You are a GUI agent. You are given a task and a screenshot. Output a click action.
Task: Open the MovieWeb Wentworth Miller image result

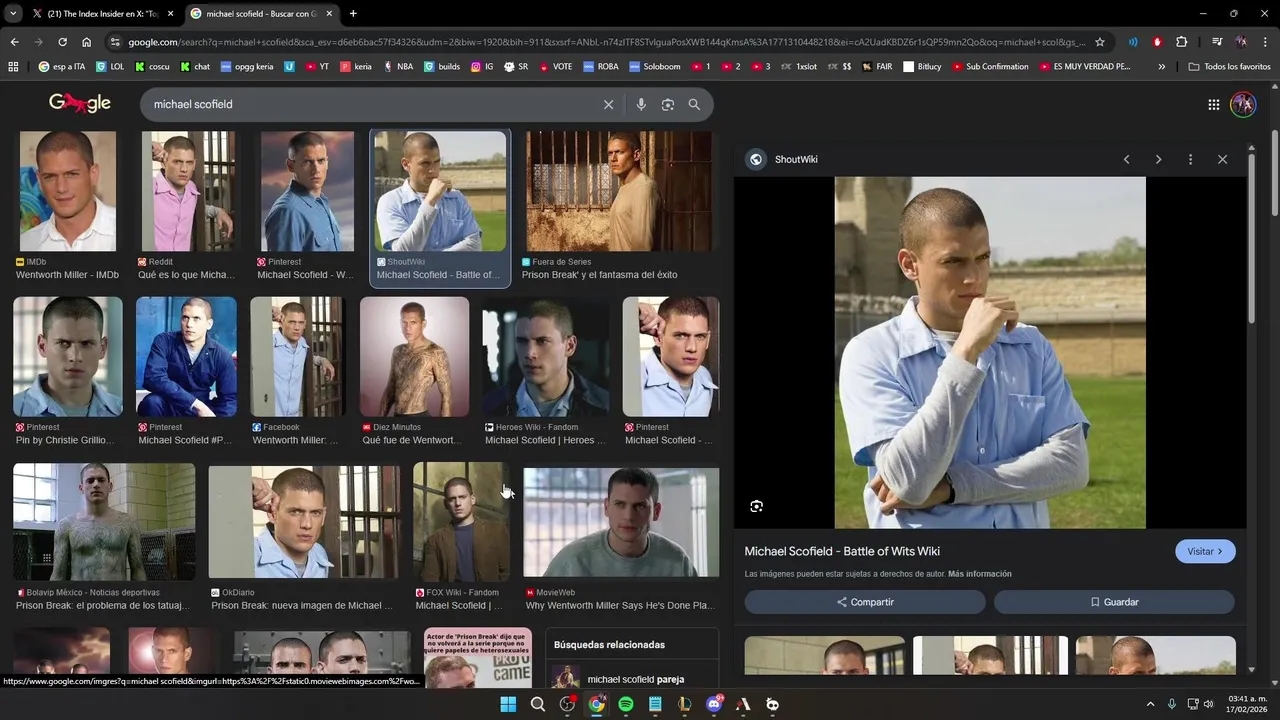pyautogui.click(x=621, y=522)
